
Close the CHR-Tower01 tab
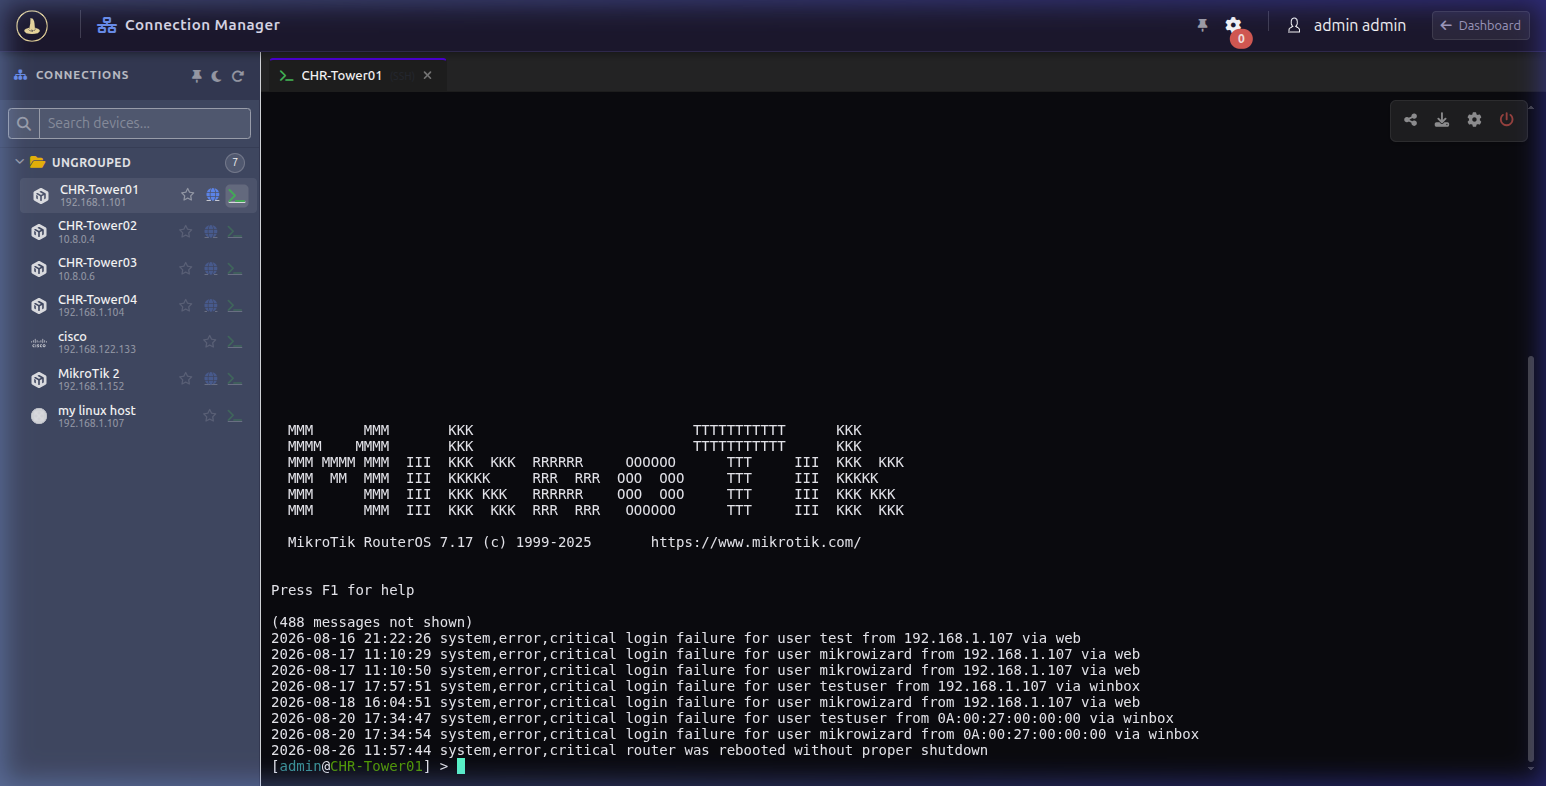pyautogui.click(x=427, y=76)
